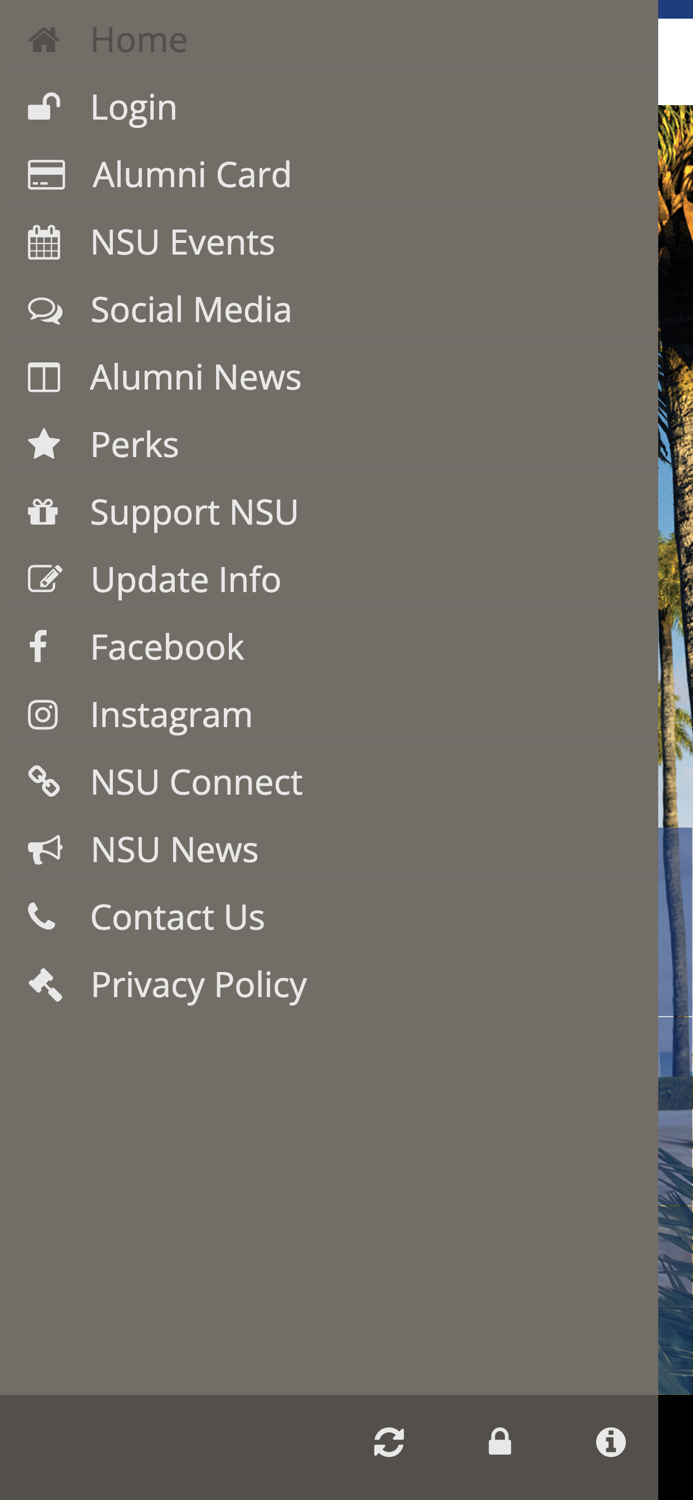Image resolution: width=693 pixels, height=1500 pixels.
Task: Select Social Media from the menu
Action: [x=191, y=308]
